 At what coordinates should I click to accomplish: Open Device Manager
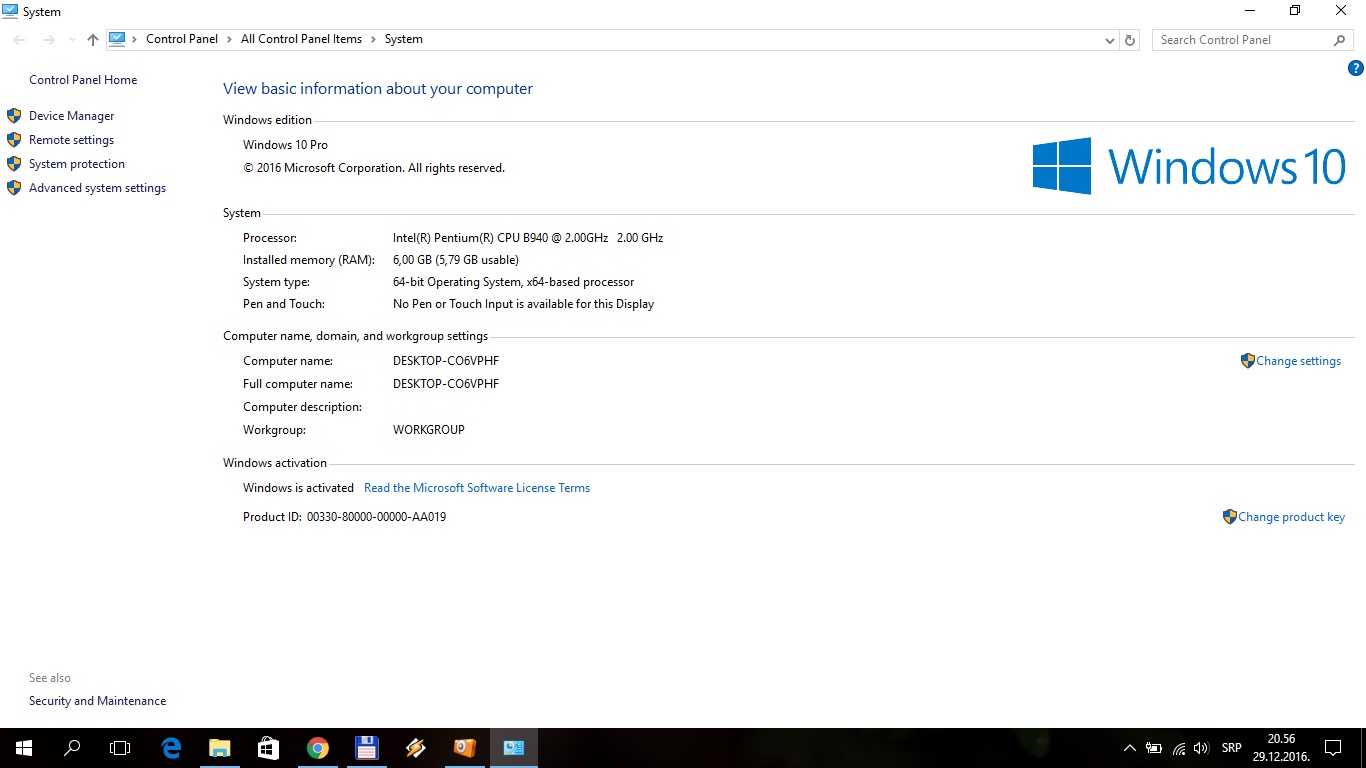pos(71,116)
